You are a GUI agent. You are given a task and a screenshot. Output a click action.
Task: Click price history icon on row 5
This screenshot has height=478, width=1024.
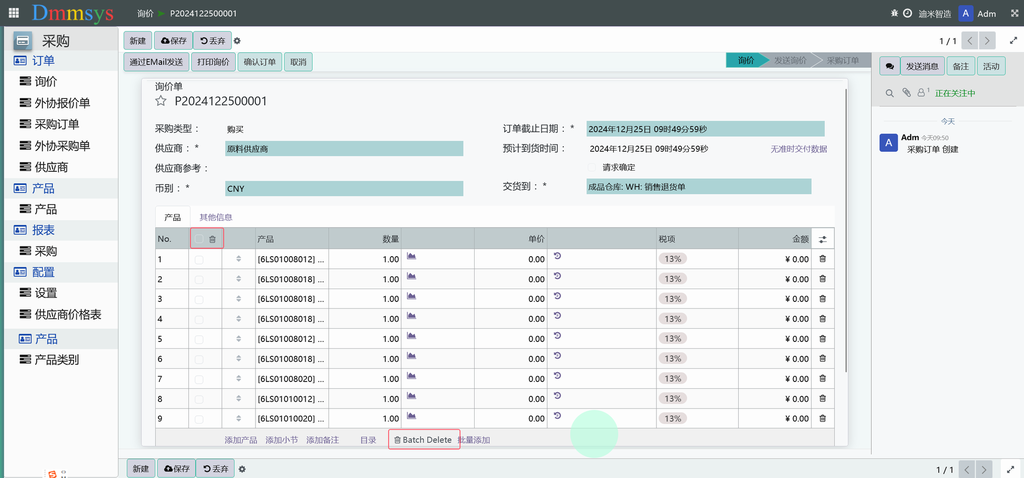point(557,336)
